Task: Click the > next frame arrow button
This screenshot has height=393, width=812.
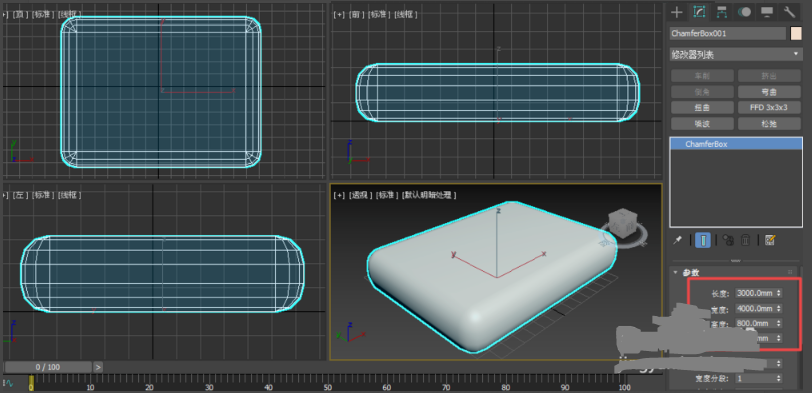Action: [98, 367]
